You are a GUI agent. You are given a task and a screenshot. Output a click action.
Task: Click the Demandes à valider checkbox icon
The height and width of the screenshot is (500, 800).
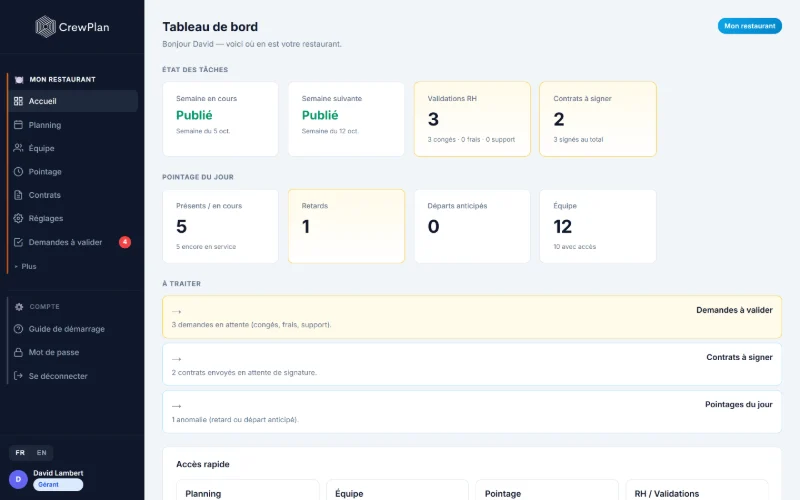click(18, 242)
